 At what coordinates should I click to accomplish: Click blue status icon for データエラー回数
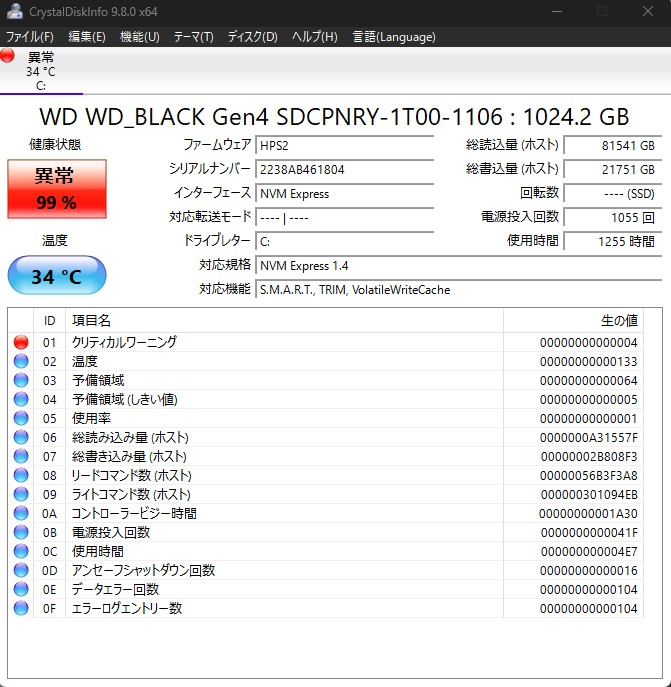pyautogui.click(x=21, y=589)
